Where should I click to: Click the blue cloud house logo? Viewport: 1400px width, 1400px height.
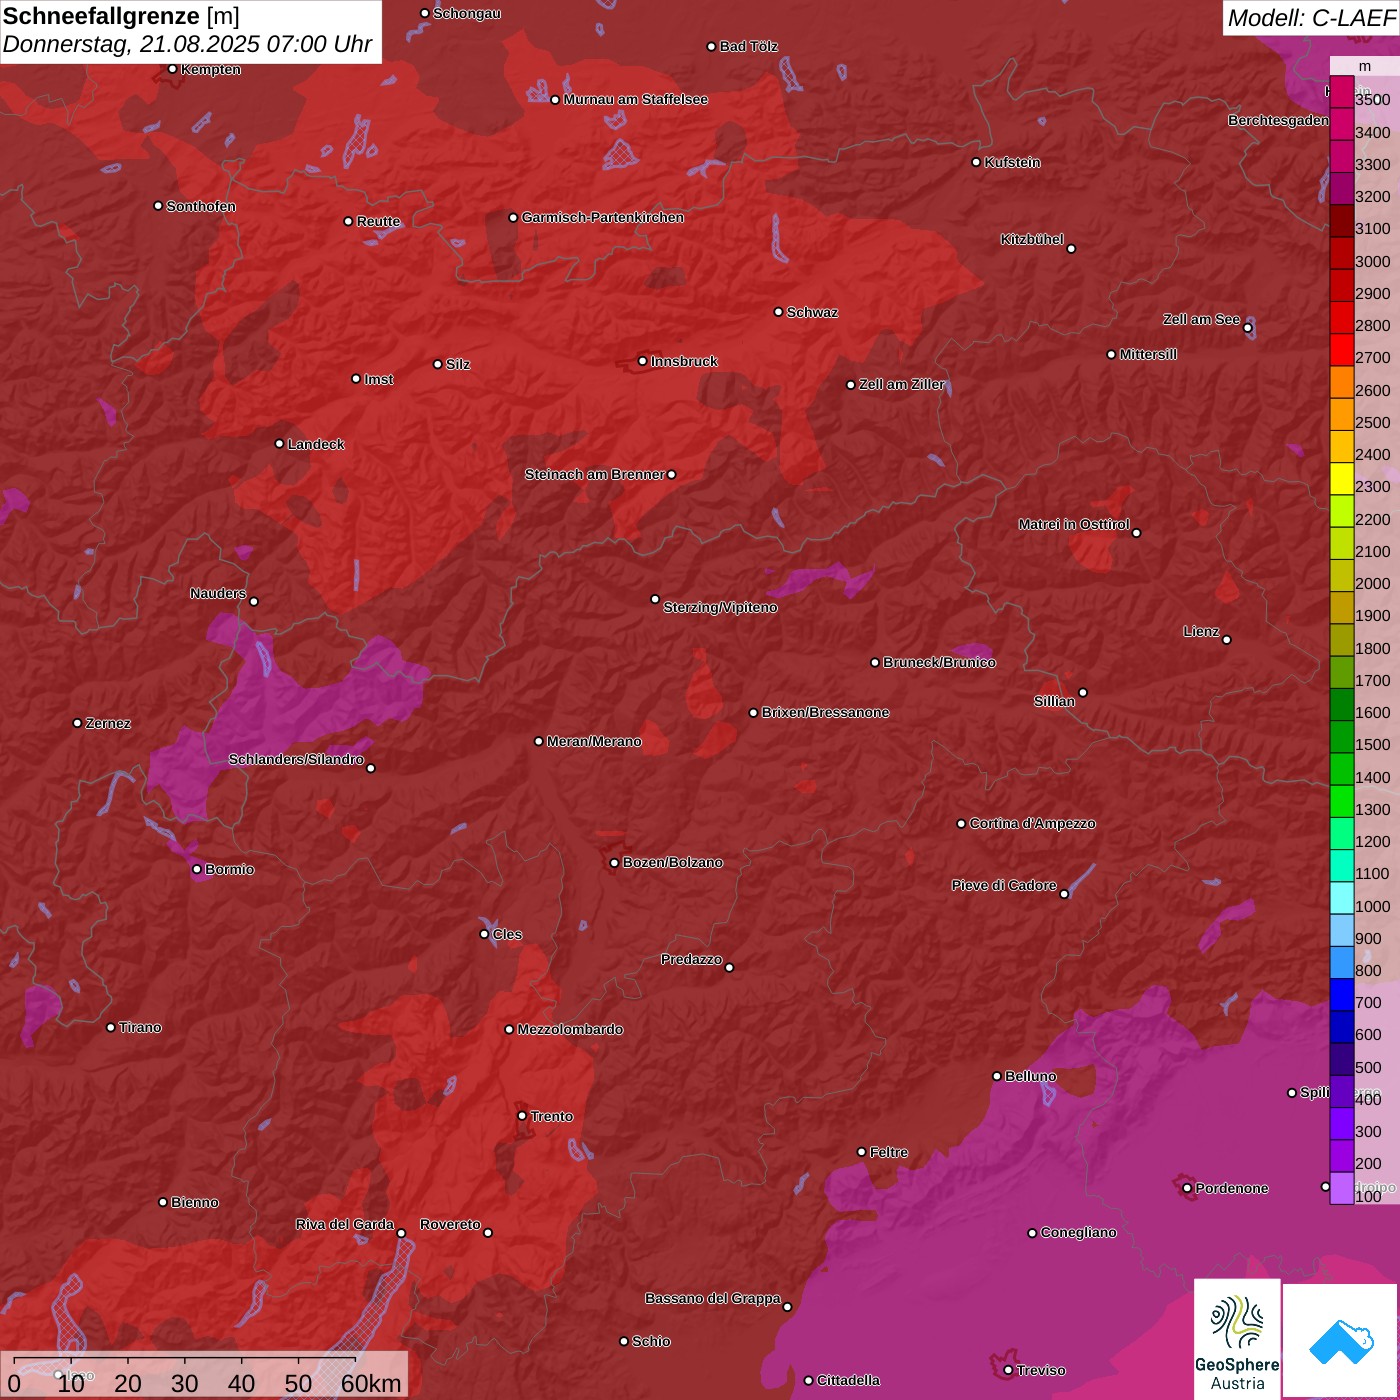(x=1341, y=1342)
